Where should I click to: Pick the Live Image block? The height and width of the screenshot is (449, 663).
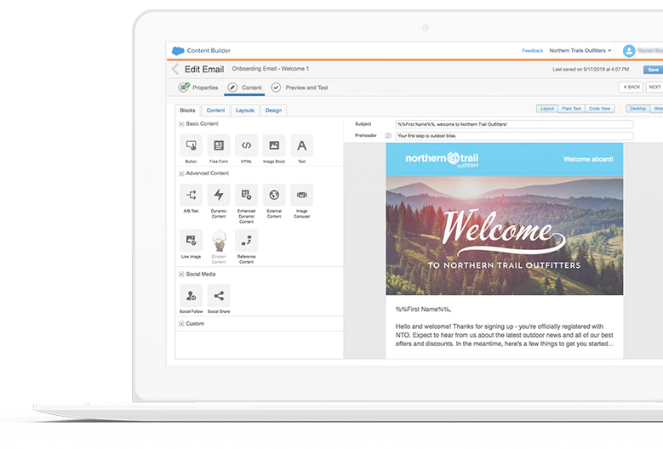pos(190,240)
